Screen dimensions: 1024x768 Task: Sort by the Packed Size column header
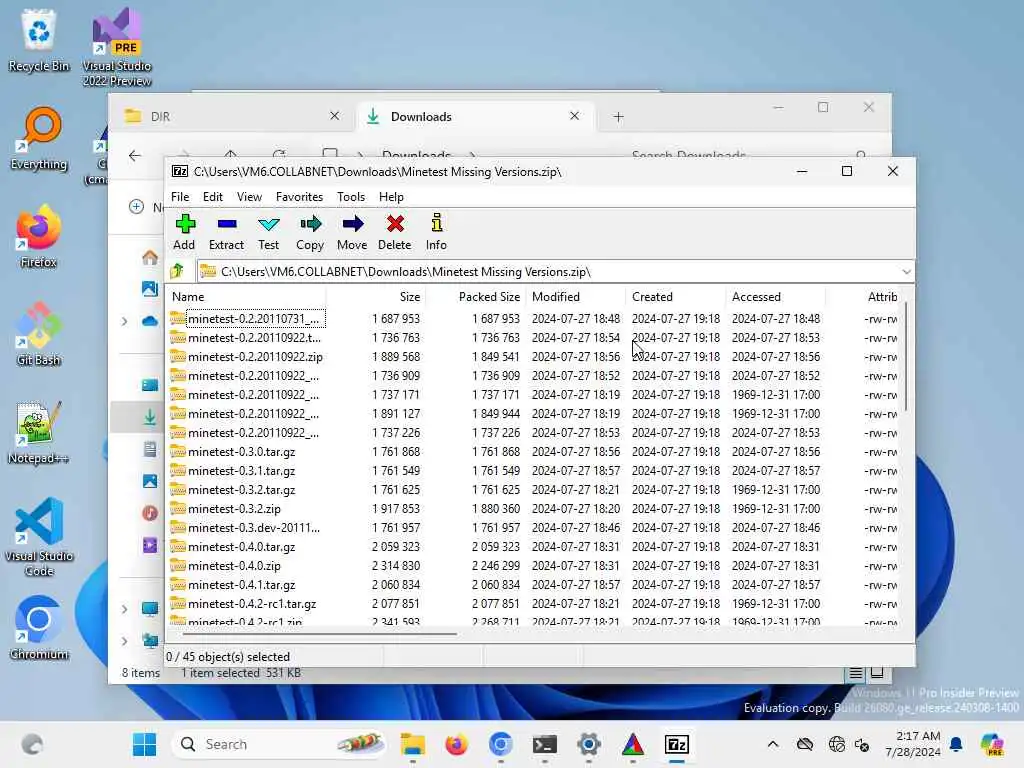click(475, 296)
